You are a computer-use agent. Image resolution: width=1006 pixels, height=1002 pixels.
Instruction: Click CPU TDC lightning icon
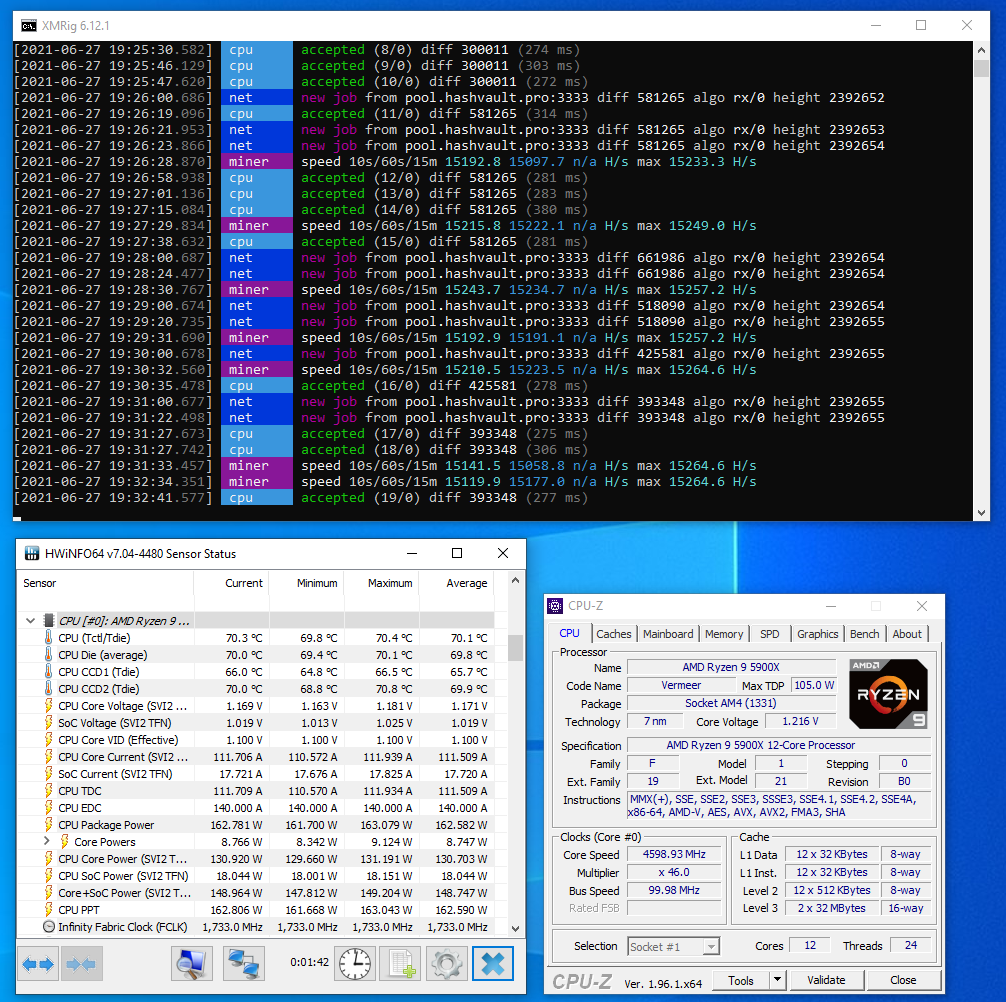pos(49,790)
